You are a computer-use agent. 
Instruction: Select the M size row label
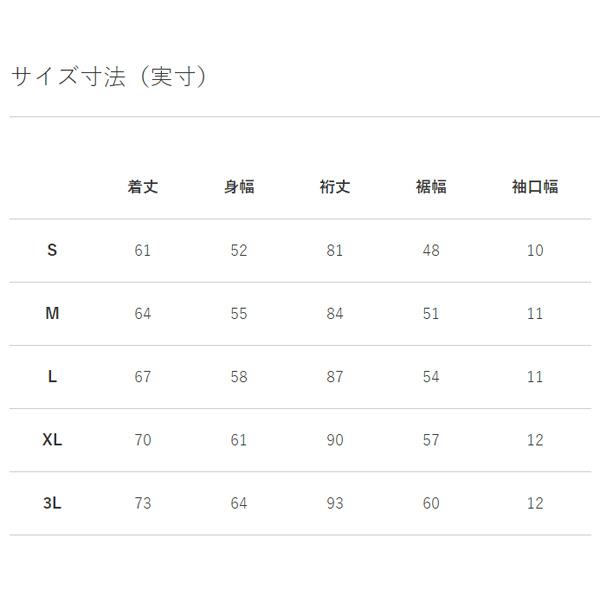[52, 313]
